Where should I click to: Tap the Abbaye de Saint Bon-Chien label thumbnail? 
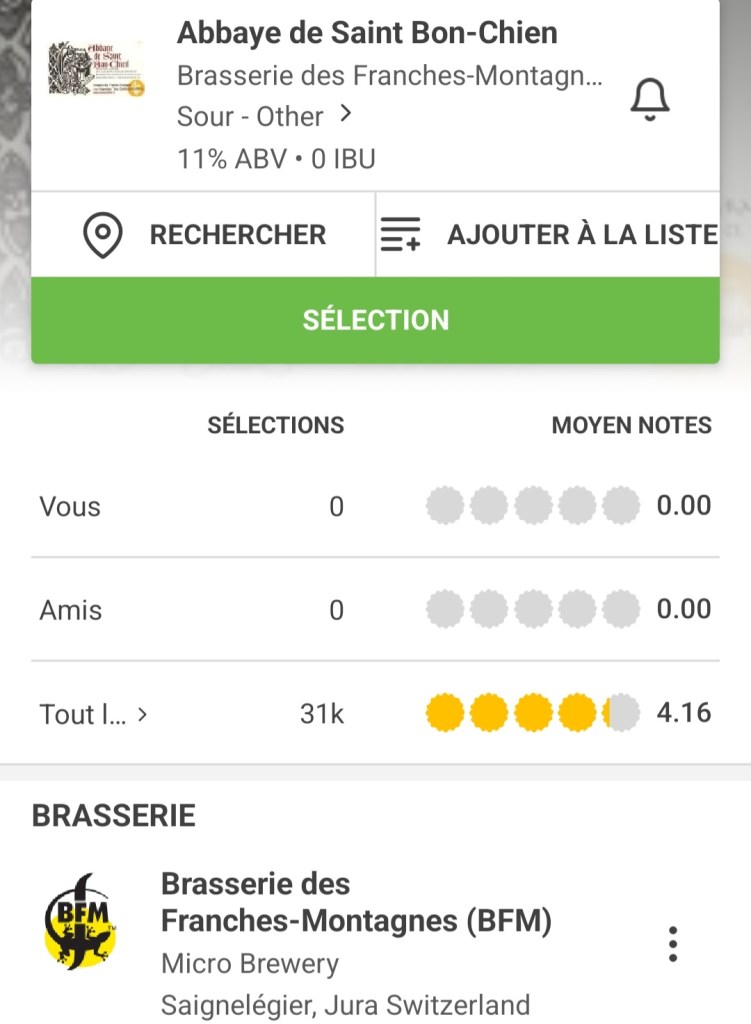pos(97,69)
